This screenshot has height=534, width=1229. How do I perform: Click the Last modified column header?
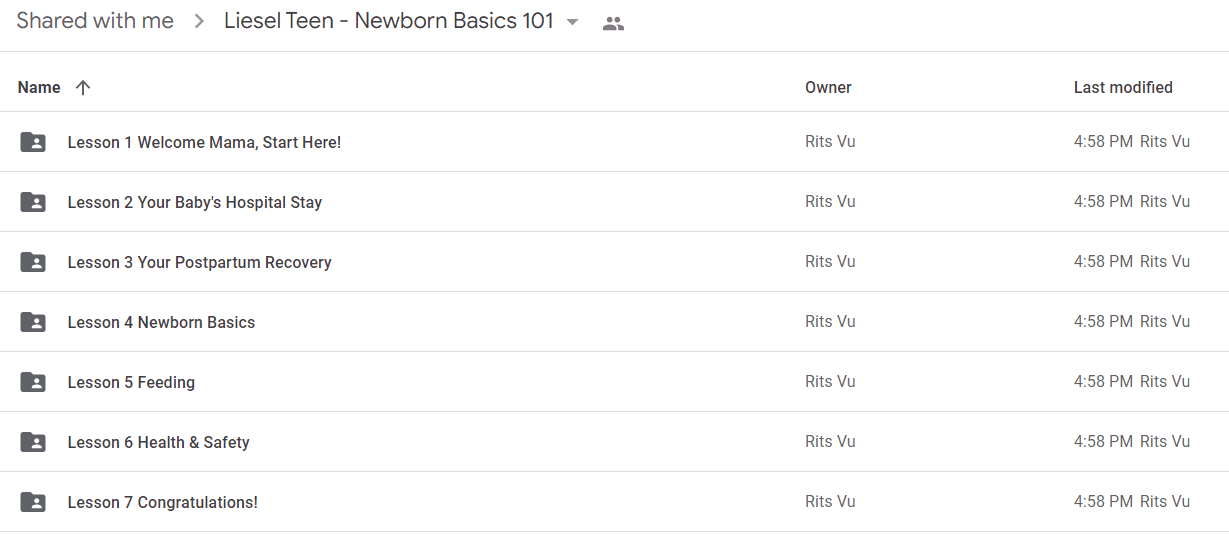click(1123, 87)
